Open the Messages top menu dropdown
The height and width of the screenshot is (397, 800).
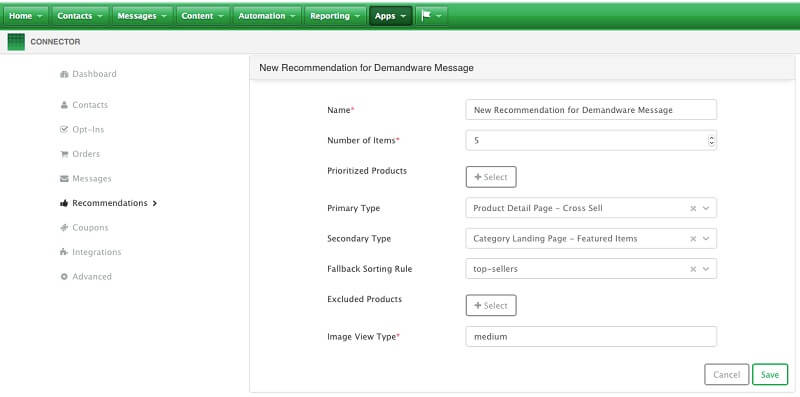pos(142,16)
